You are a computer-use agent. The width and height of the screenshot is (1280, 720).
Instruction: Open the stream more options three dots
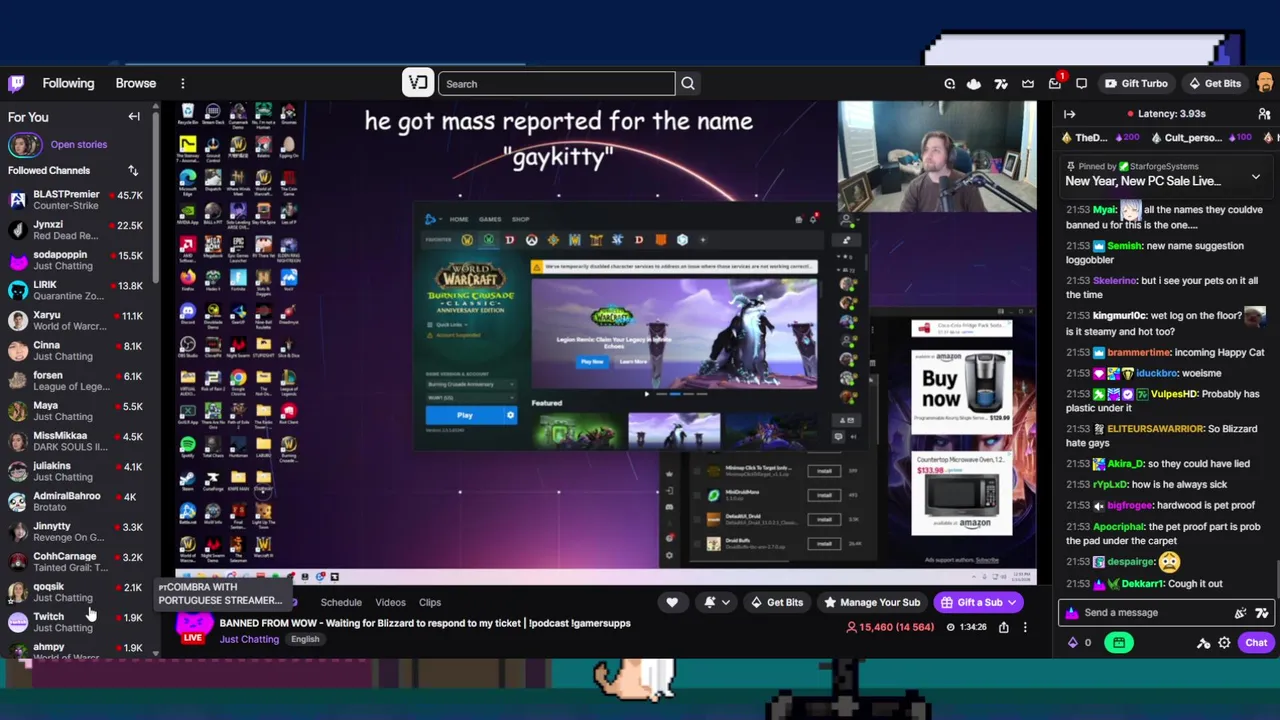[x=1025, y=627]
